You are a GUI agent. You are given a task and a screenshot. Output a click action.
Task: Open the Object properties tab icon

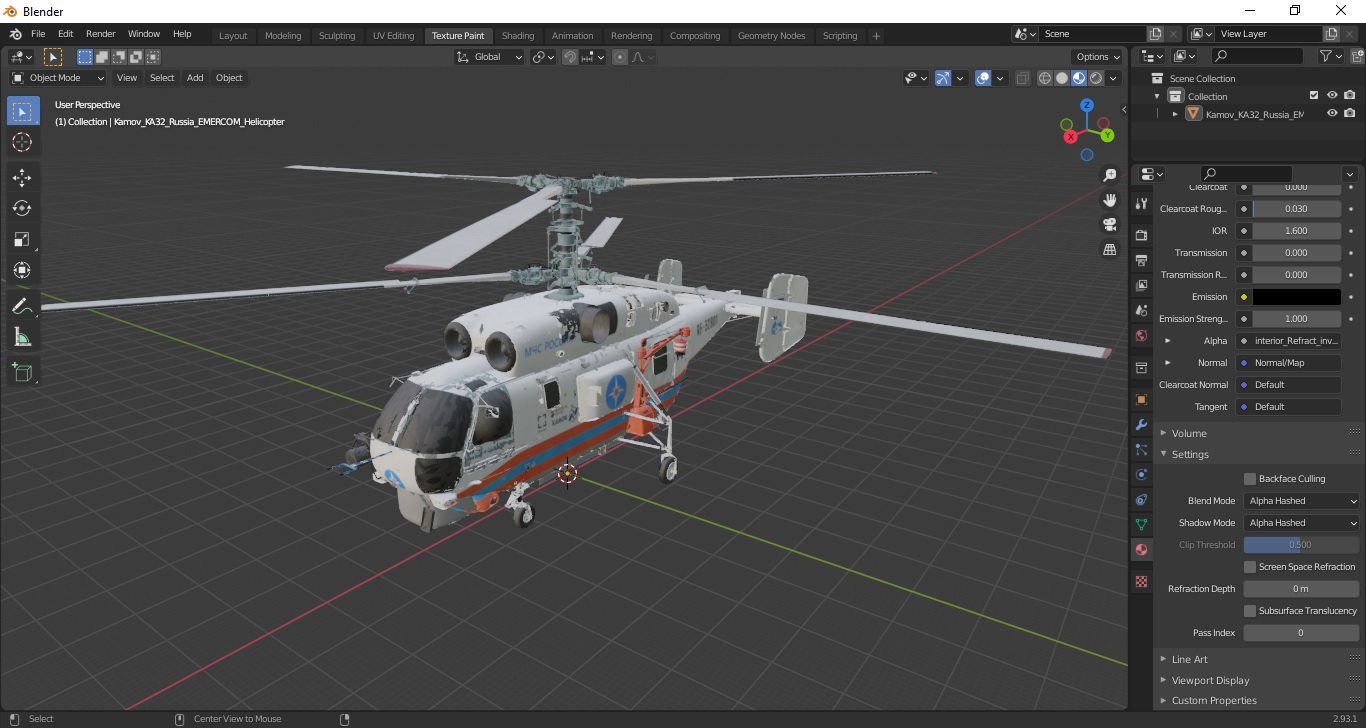[1141, 399]
